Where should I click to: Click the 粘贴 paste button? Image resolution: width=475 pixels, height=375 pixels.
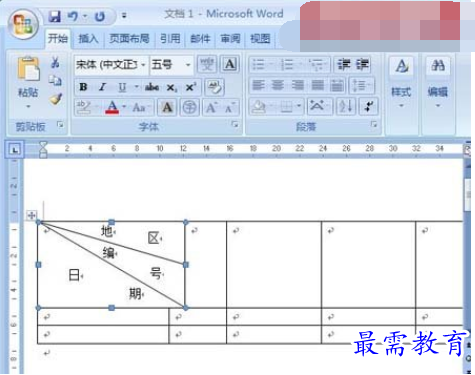28,77
